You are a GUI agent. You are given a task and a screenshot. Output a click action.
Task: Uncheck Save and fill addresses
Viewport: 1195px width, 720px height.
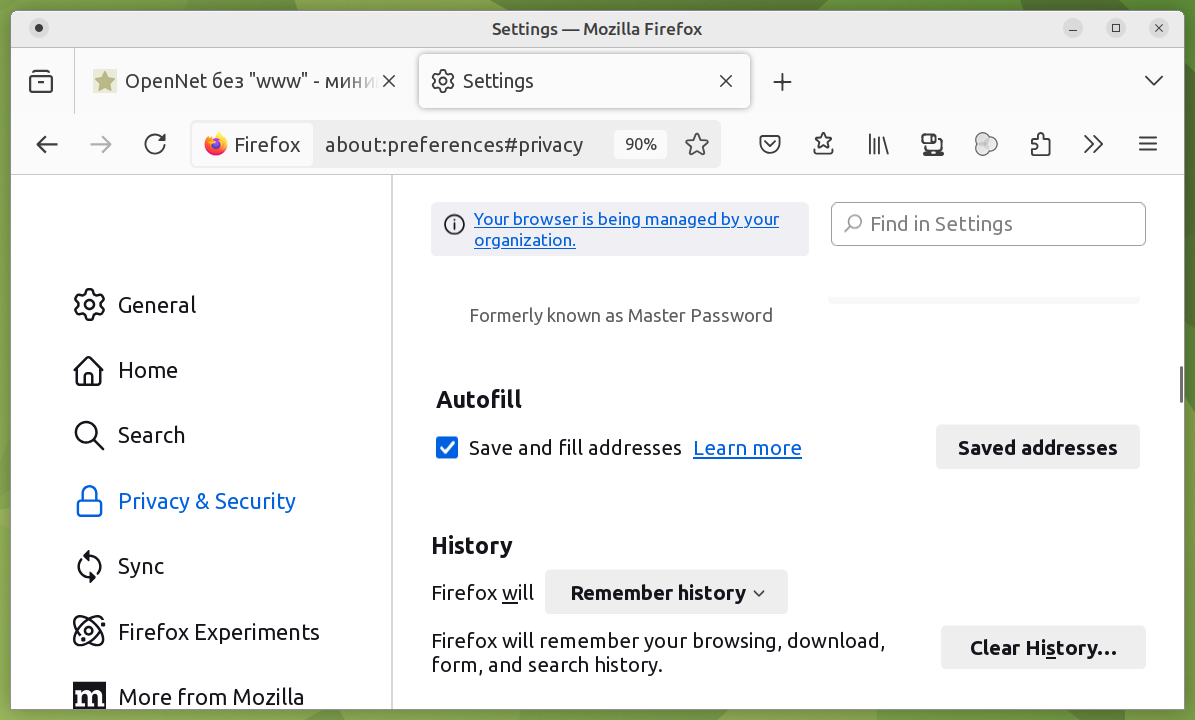pos(447,448)
